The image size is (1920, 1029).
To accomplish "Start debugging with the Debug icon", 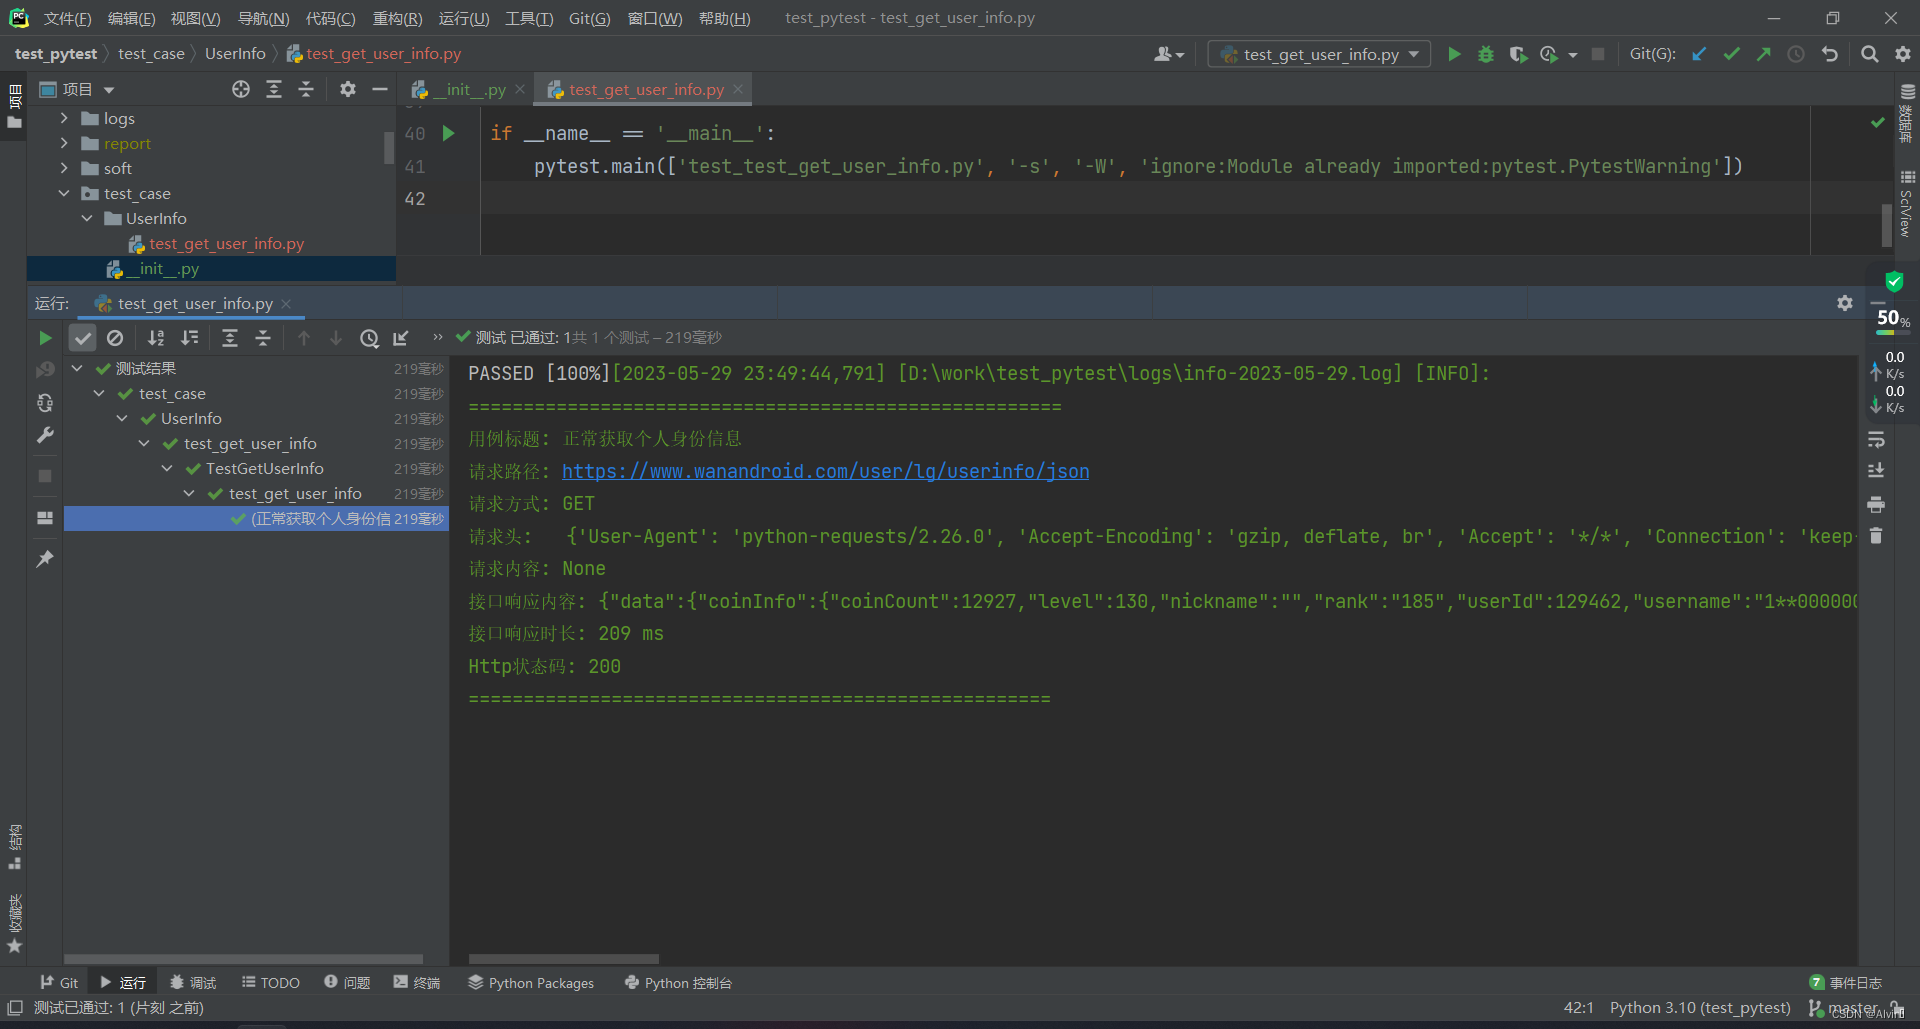I will tap(1486, 54).
